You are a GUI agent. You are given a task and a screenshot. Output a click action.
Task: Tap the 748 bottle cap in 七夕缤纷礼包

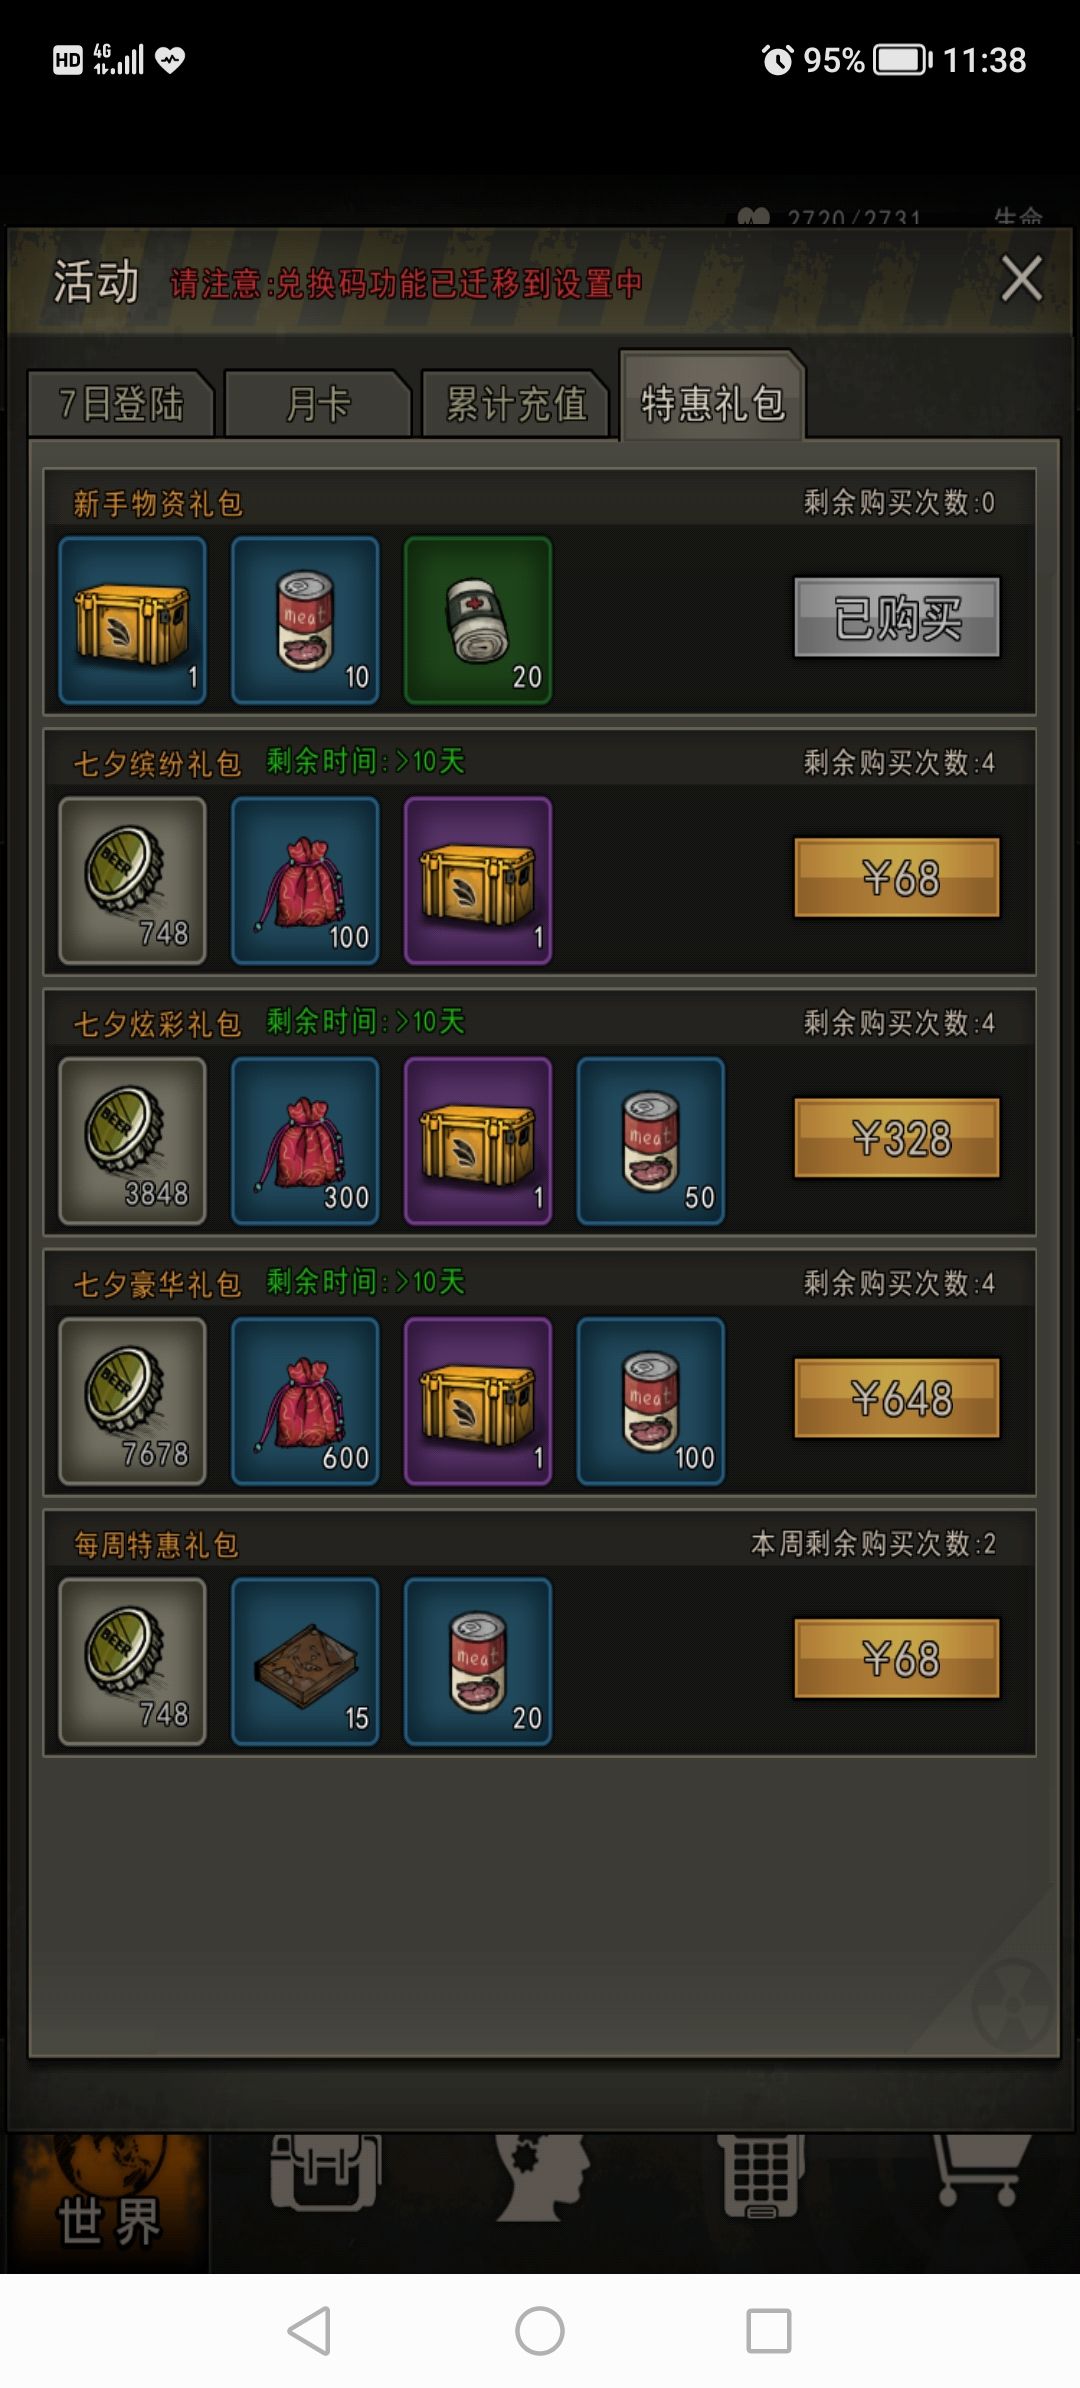click(133, 880)
